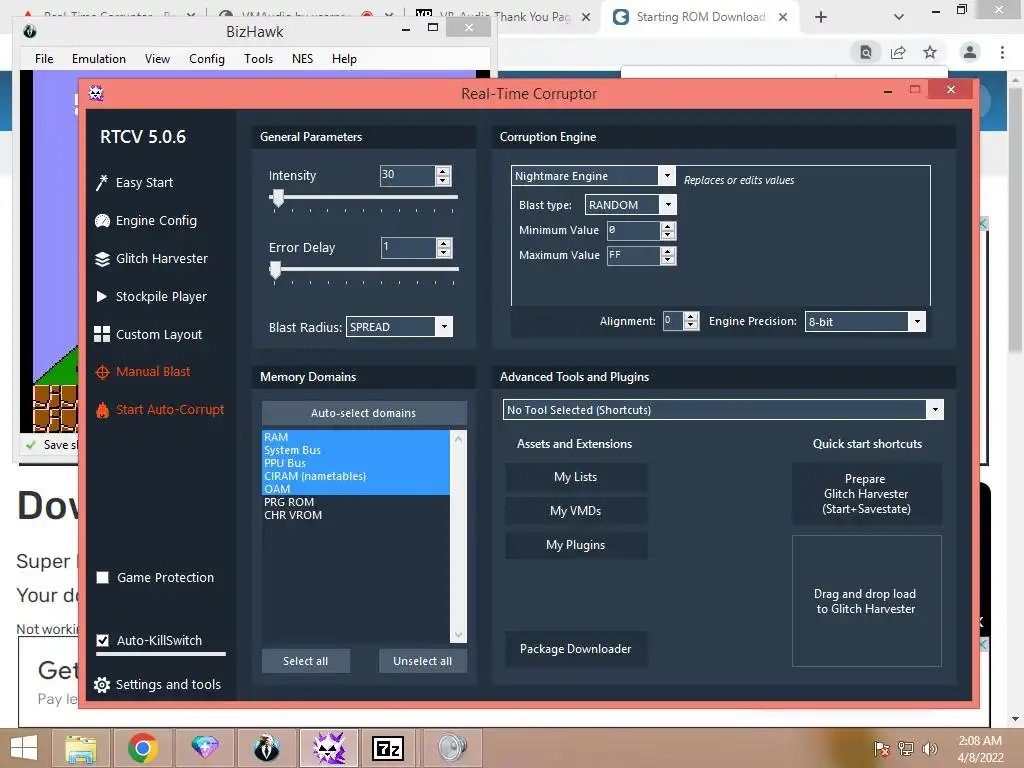Image resolution: width=1024 pixels, height=768 pixels.
Task: Open Chrome tab search chevron
Action: [x=899, y=17]
